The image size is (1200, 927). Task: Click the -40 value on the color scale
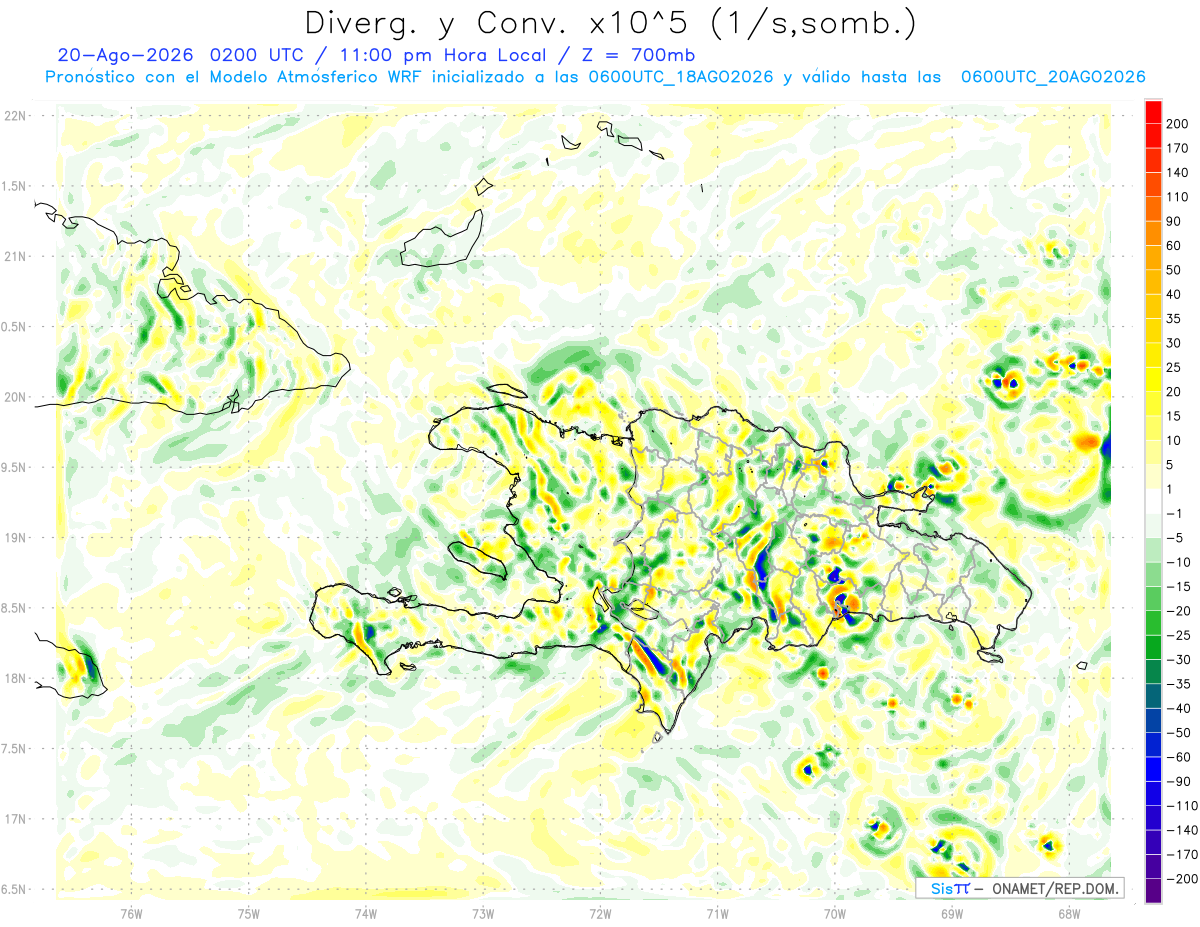[1177, 708]
